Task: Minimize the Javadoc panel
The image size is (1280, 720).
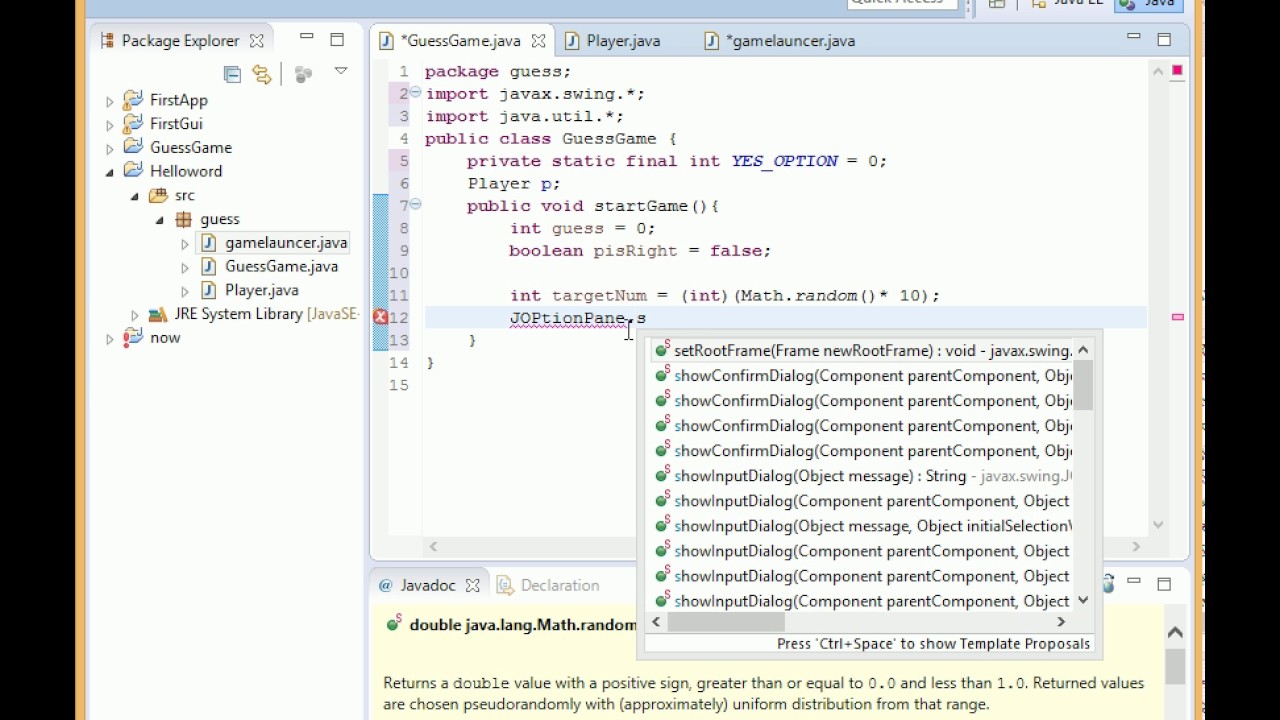Action: [x=1133, y=580]
